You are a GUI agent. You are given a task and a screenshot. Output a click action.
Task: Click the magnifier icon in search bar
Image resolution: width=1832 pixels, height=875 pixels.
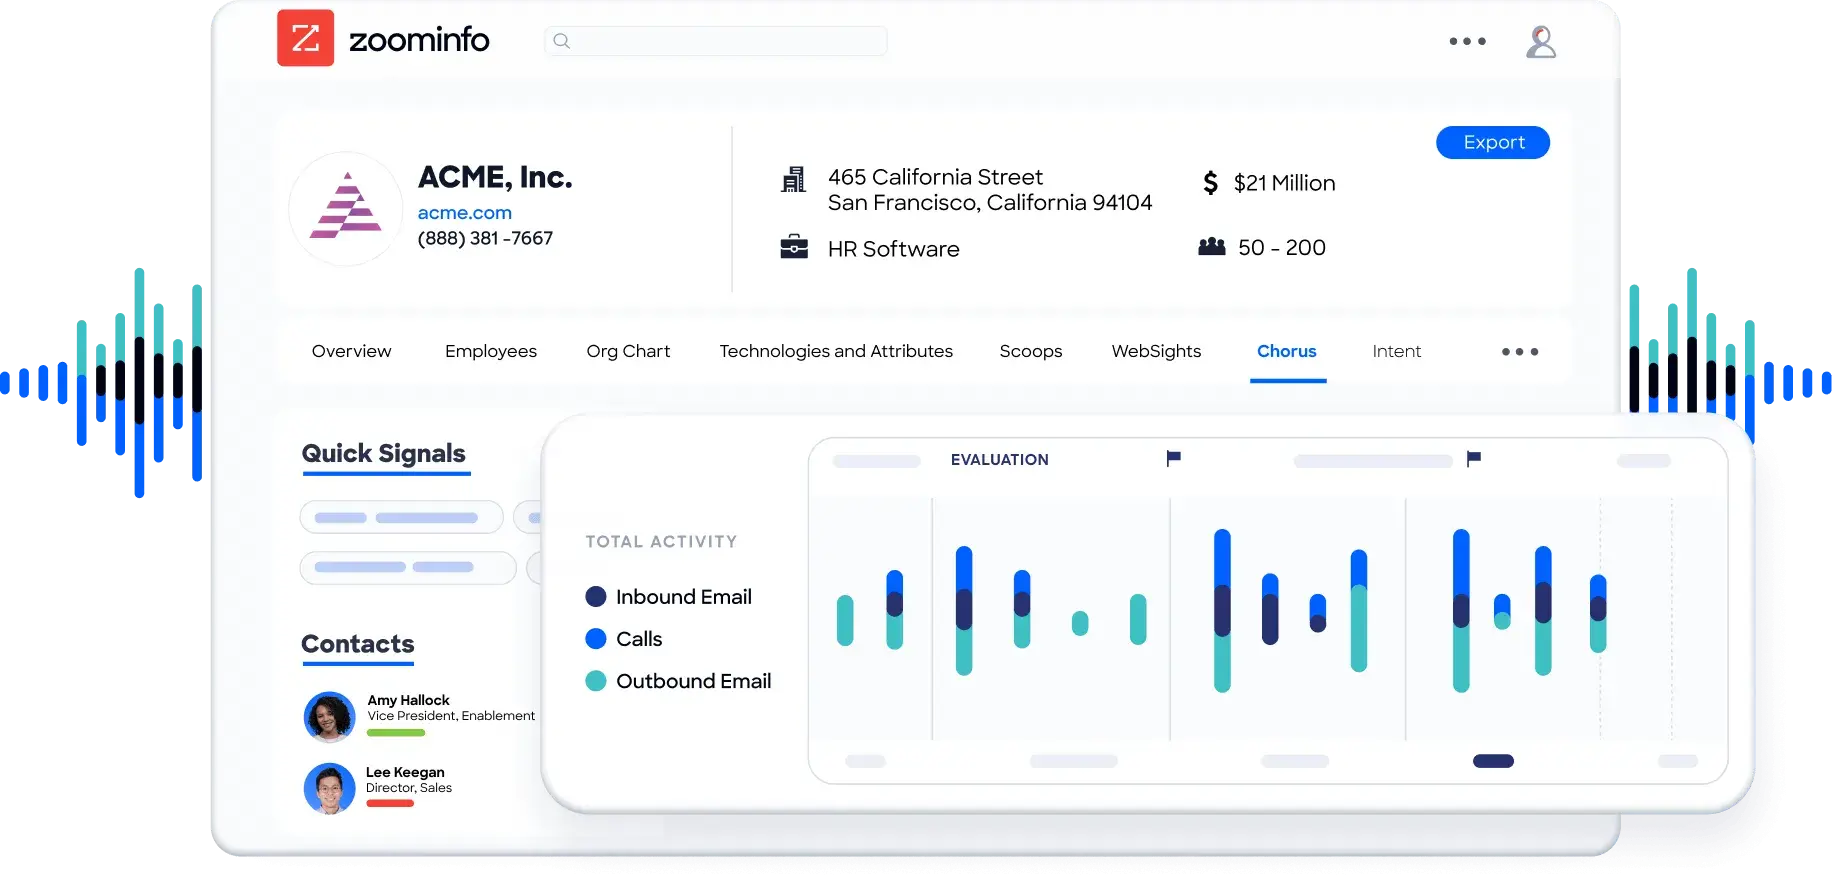coord(562,41)
